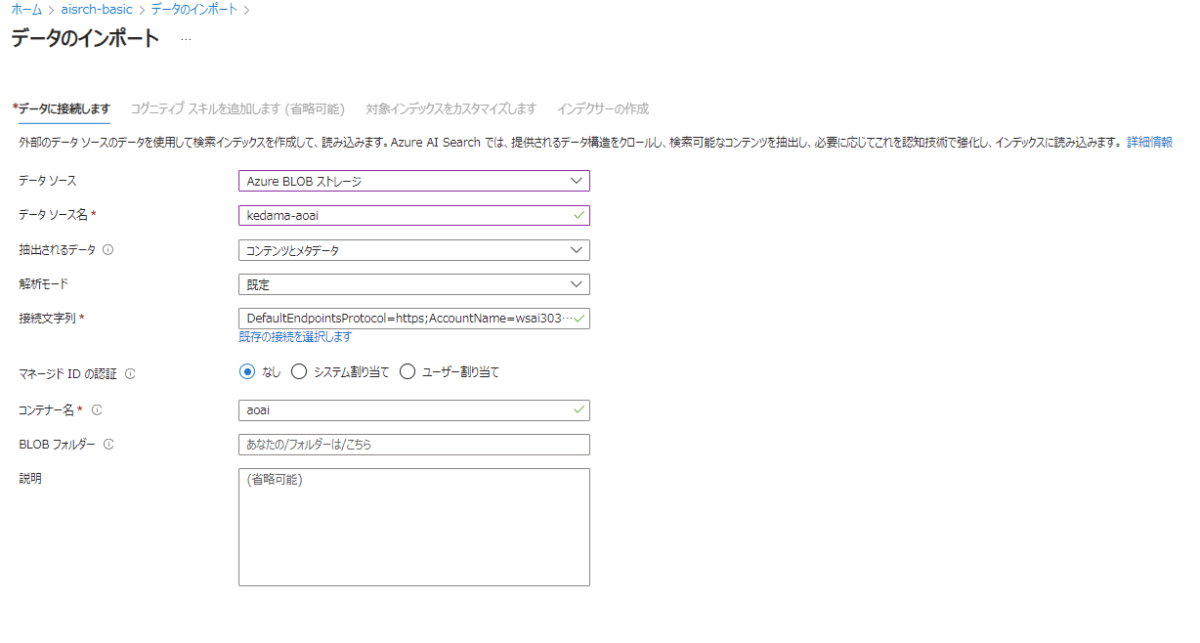Select the システム割り当て radio option
This screenshot has height=643, width=1200.
tap(298, 372)
